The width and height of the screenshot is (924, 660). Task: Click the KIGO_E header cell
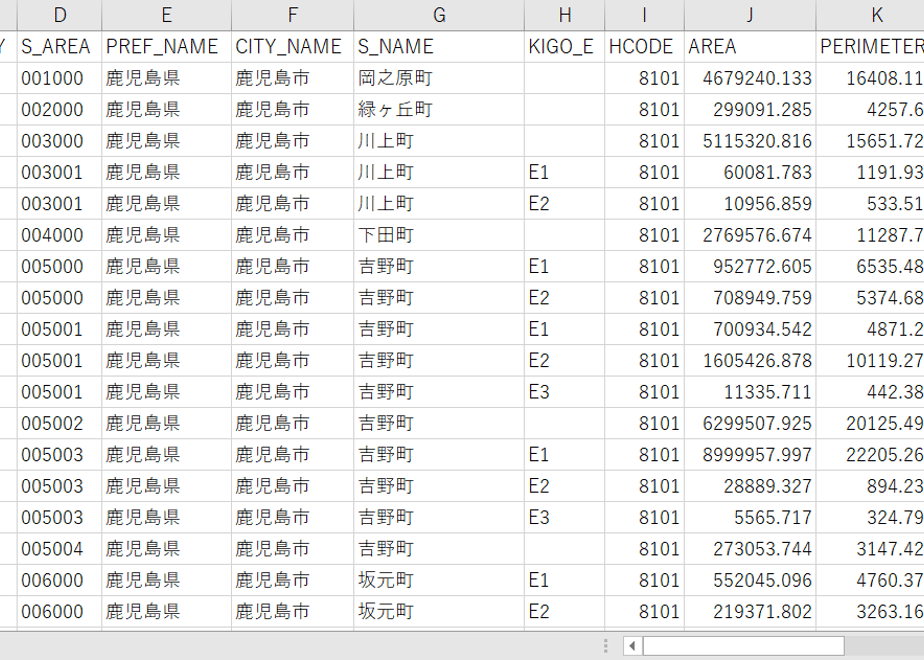click(565, 47)
